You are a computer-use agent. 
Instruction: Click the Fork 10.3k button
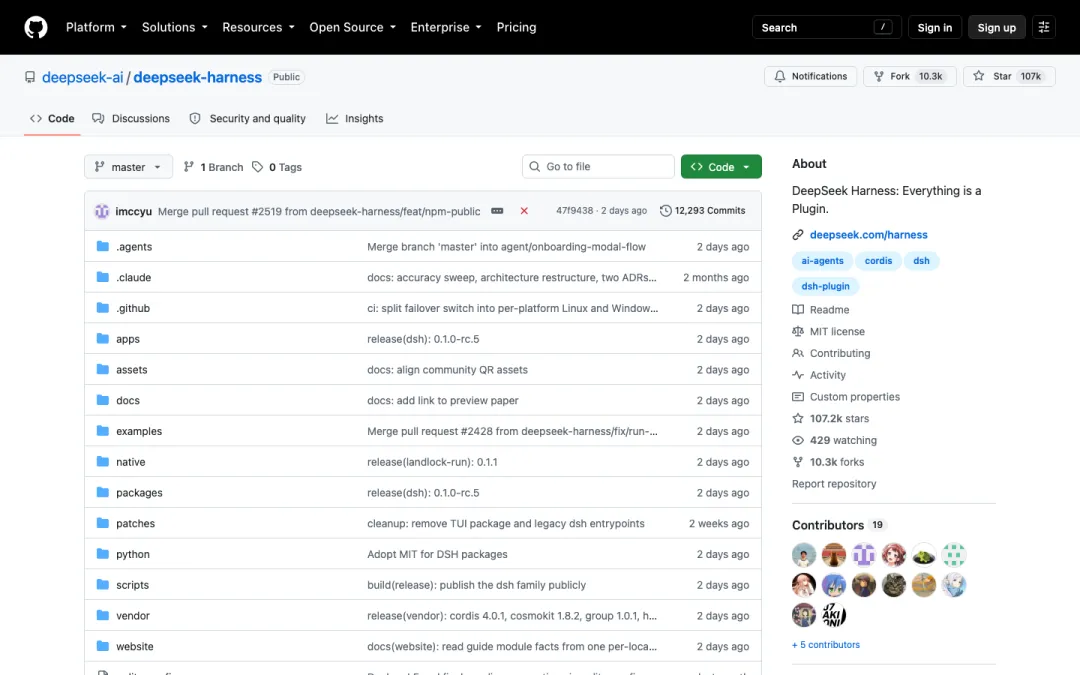(910, 76)
